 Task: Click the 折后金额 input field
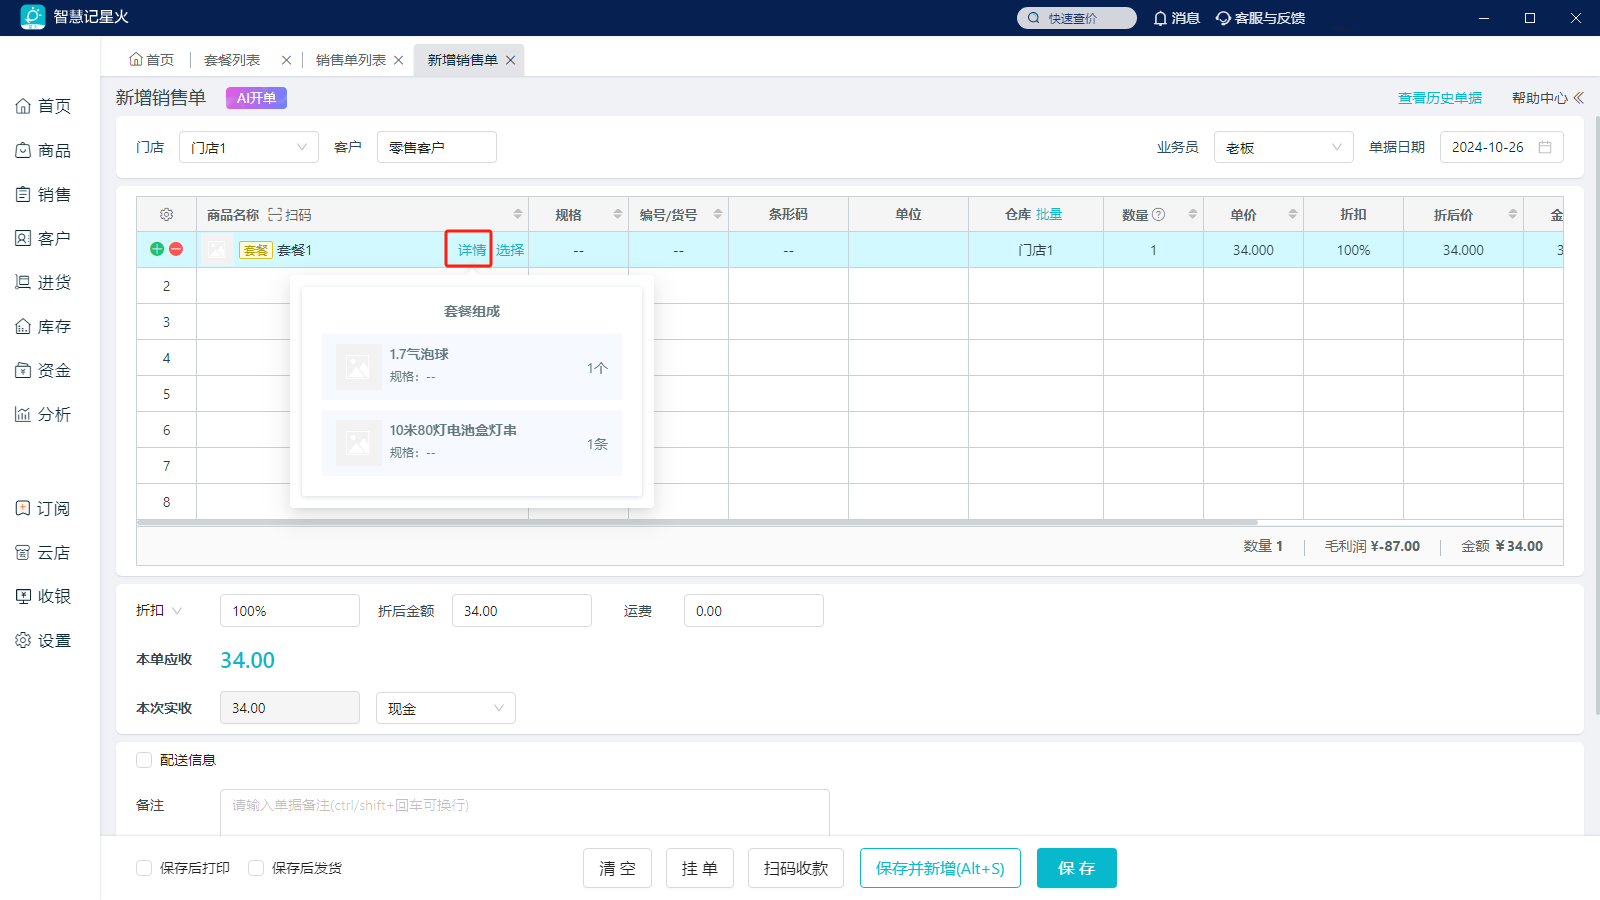click(x=522, y=610)
